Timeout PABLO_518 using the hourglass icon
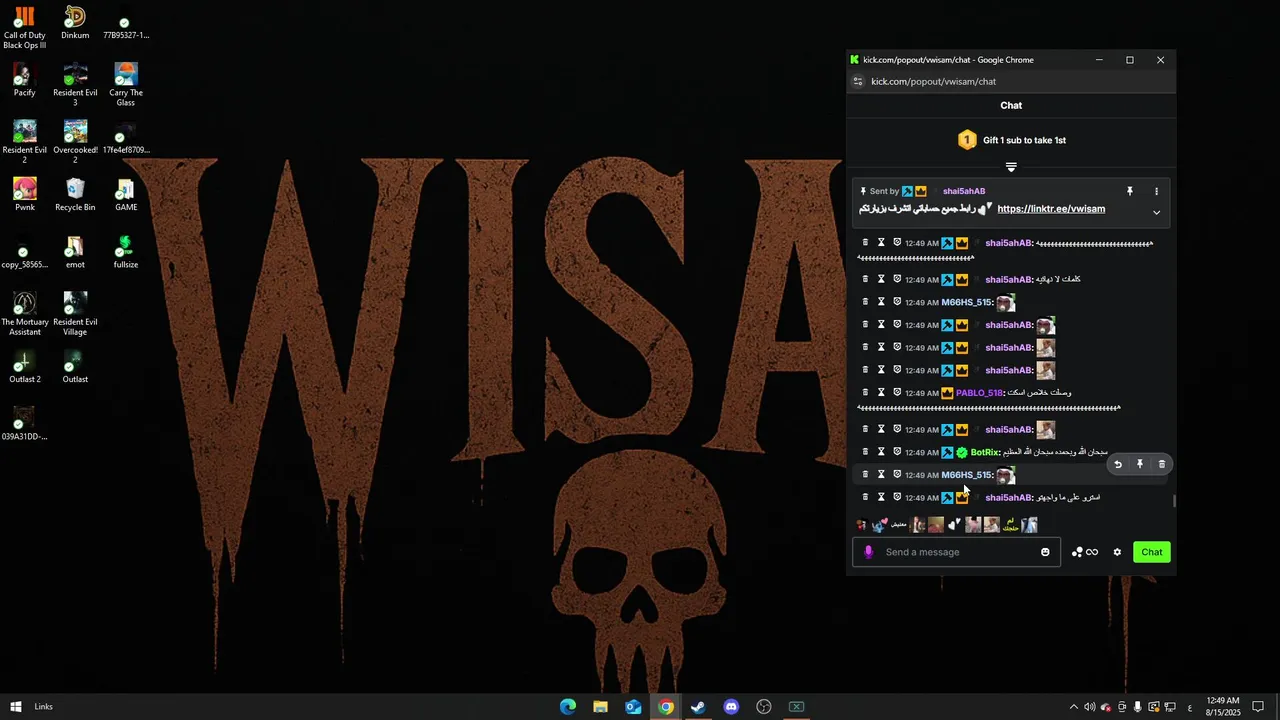The height and width of the screenshot is (720, 1280). tap(881, 392)
